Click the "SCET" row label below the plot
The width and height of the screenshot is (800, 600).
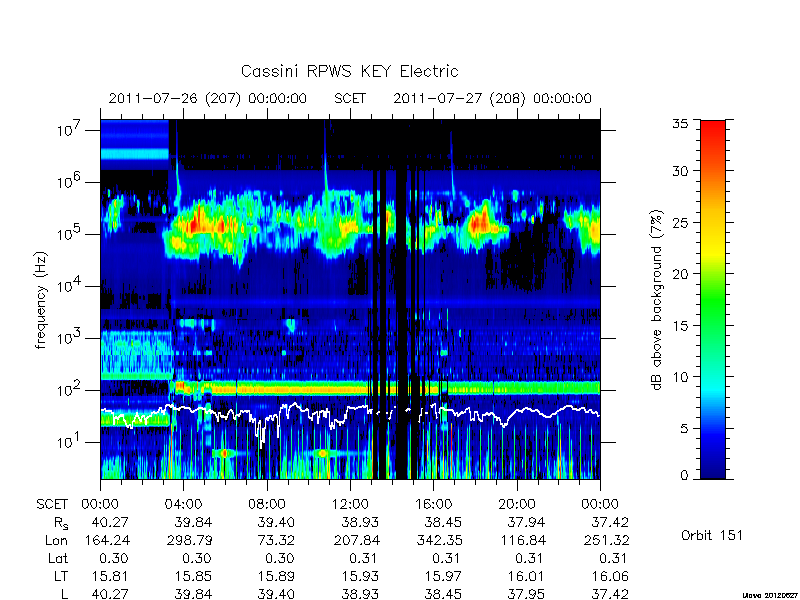coord(52,504)
